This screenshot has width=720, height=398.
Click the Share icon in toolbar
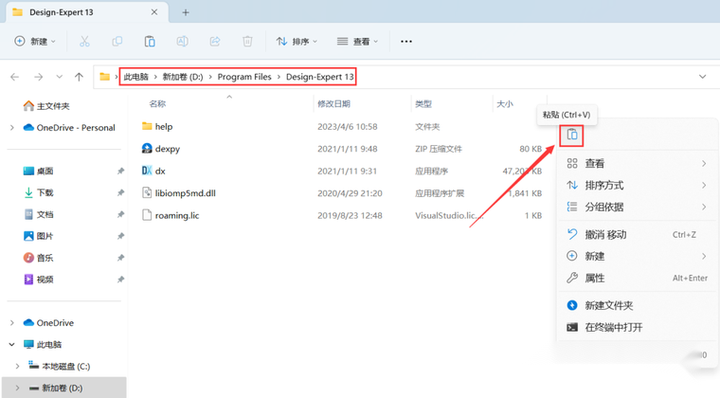(215, 41)
